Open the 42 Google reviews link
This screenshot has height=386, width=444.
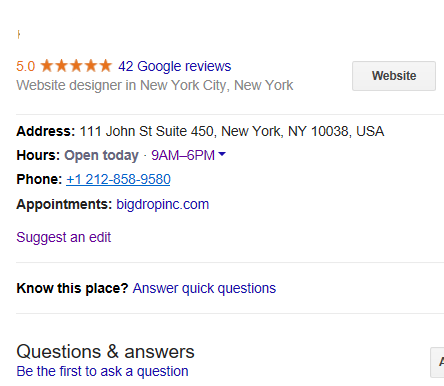click(175, 66)
